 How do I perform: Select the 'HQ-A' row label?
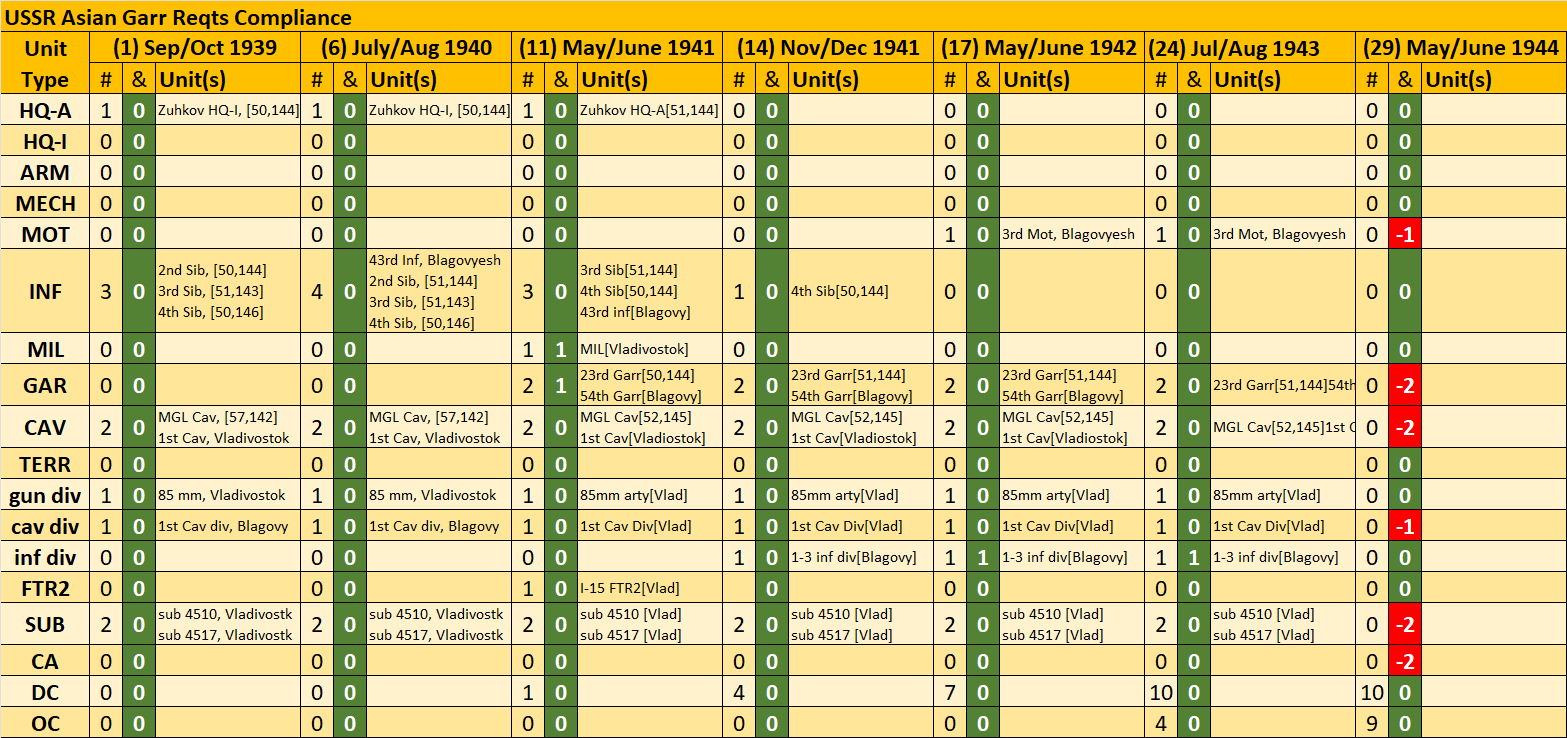coord(46,110)
